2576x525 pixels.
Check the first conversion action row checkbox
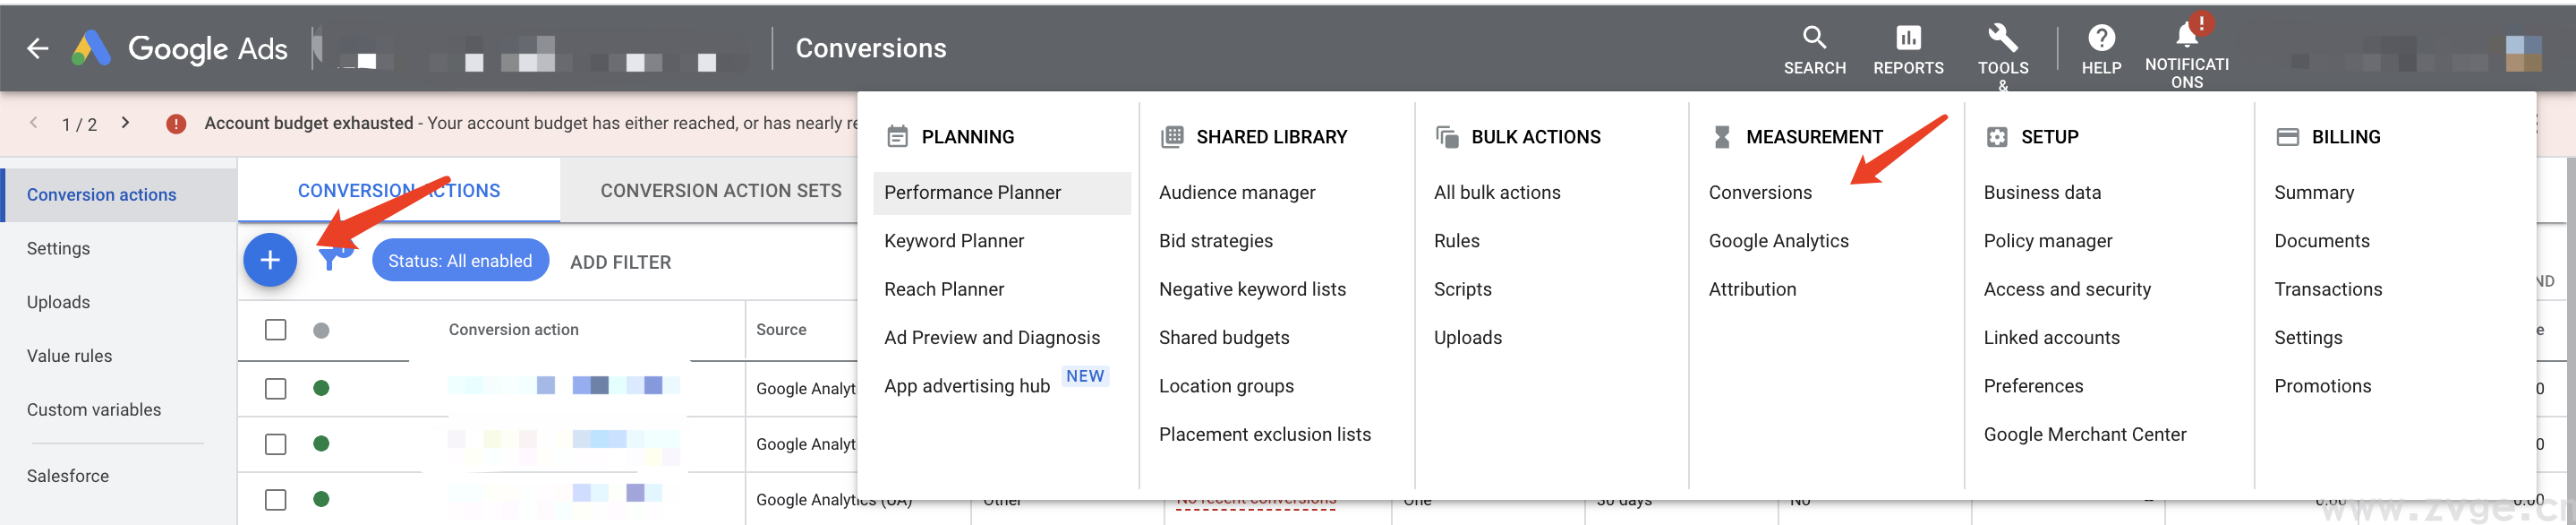(276, 388)
